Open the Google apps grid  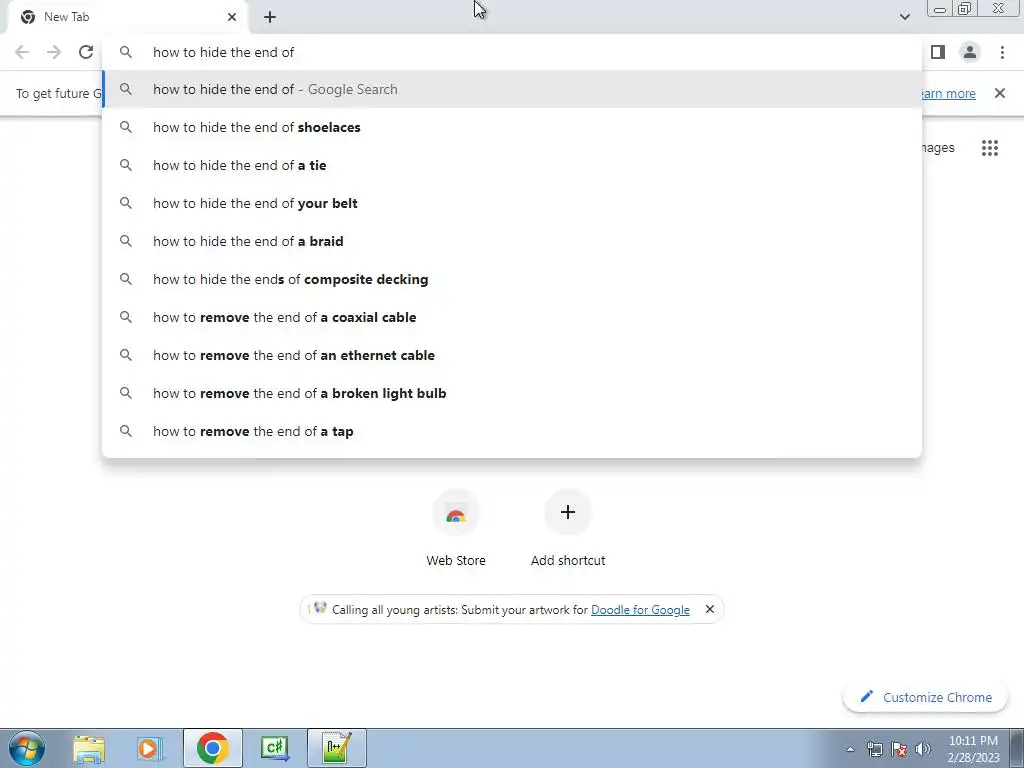(x=990, y=148)
